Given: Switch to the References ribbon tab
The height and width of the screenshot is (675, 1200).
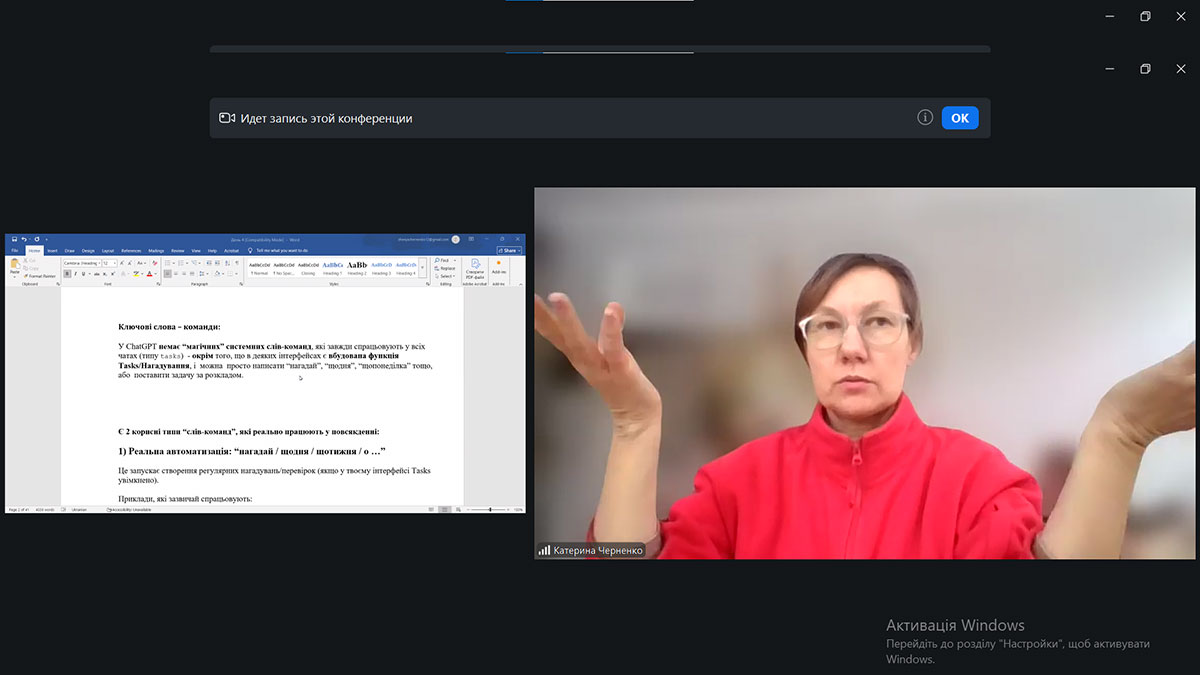Looking at the screenshot, I should pyautogui.click(x=131, y=250).
